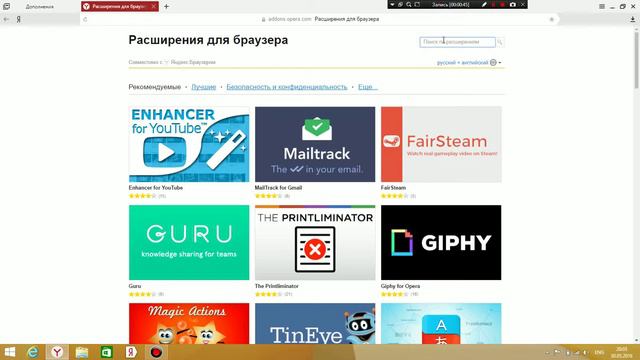Expand the 'Еще...' categories link
Screen dimensions: 640x360
368,87
